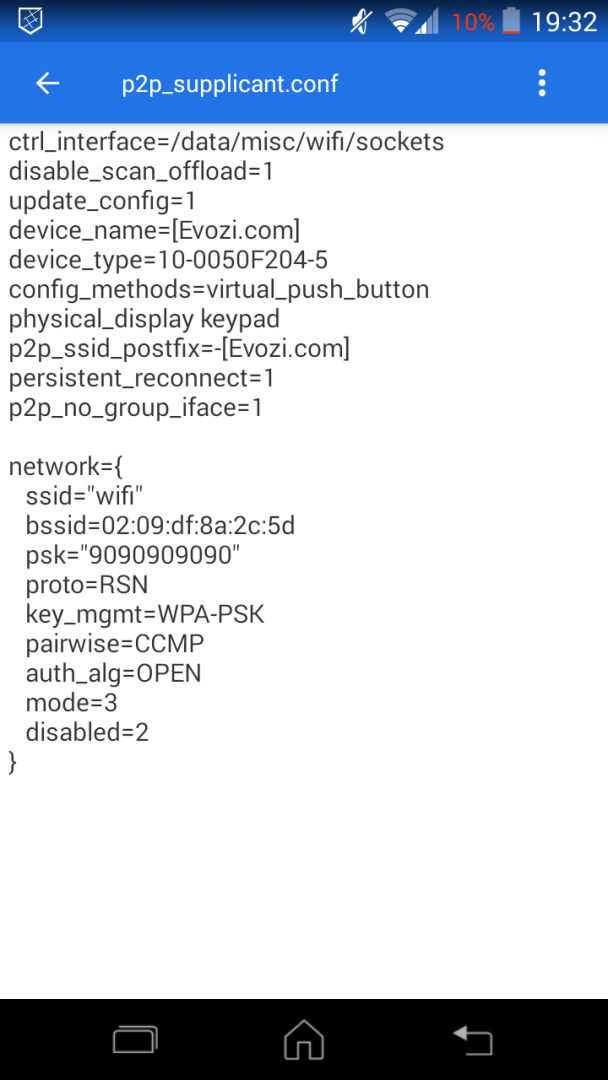Tap the Wi-Fi signal status icon
The image size is (608, 1080).
tap(401, 21)
